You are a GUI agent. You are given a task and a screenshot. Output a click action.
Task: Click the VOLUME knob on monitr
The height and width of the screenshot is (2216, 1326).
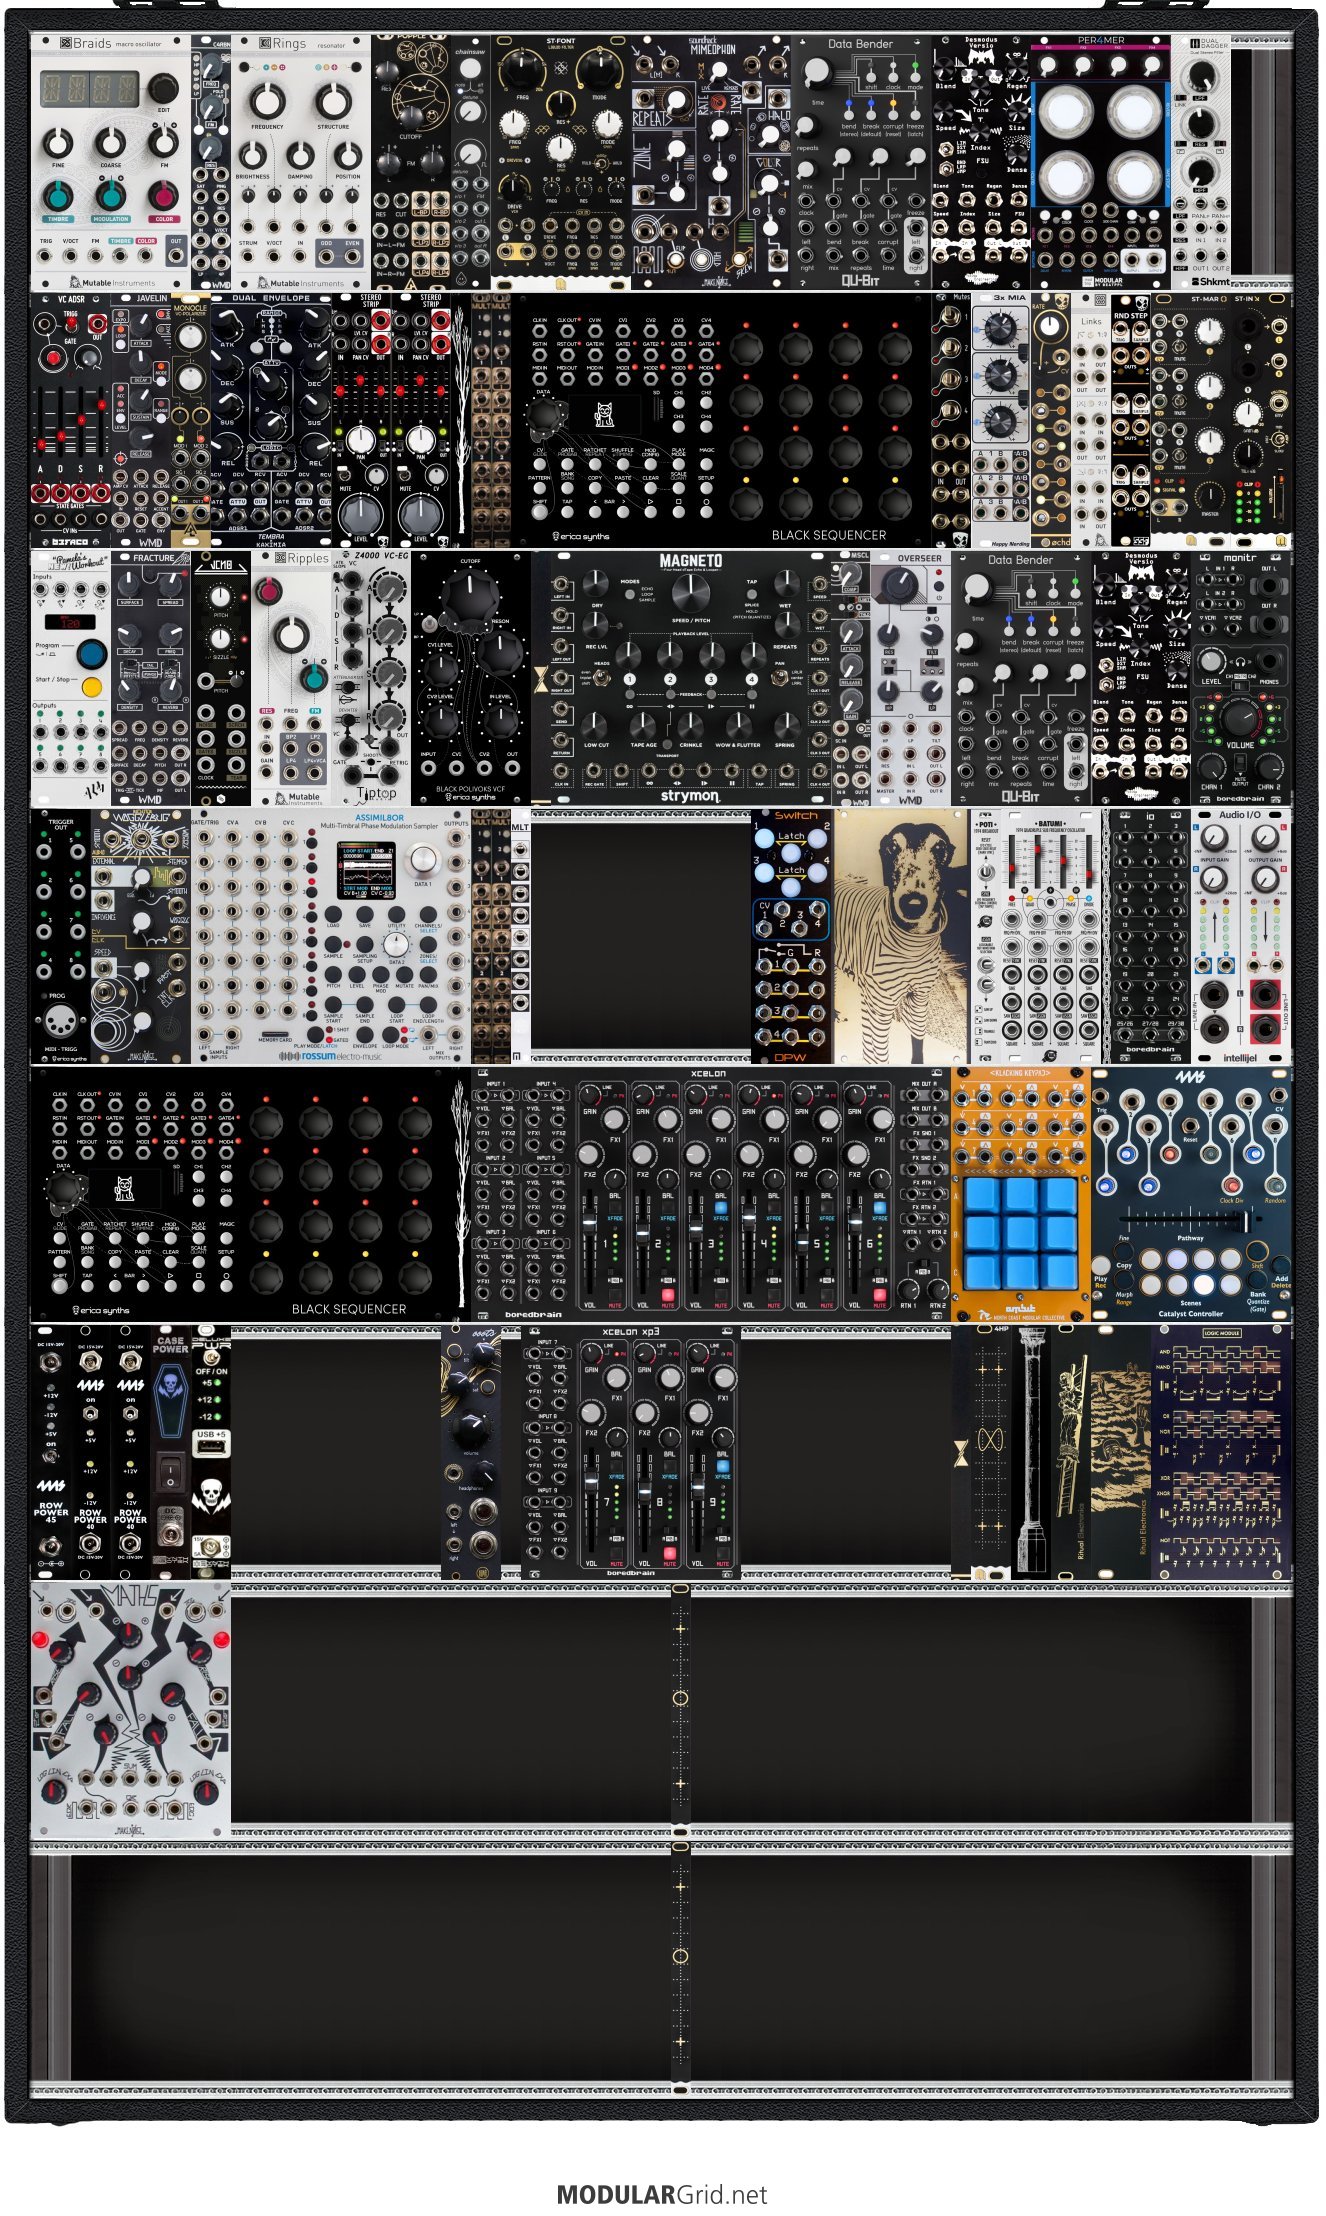tap(1240, 717)
